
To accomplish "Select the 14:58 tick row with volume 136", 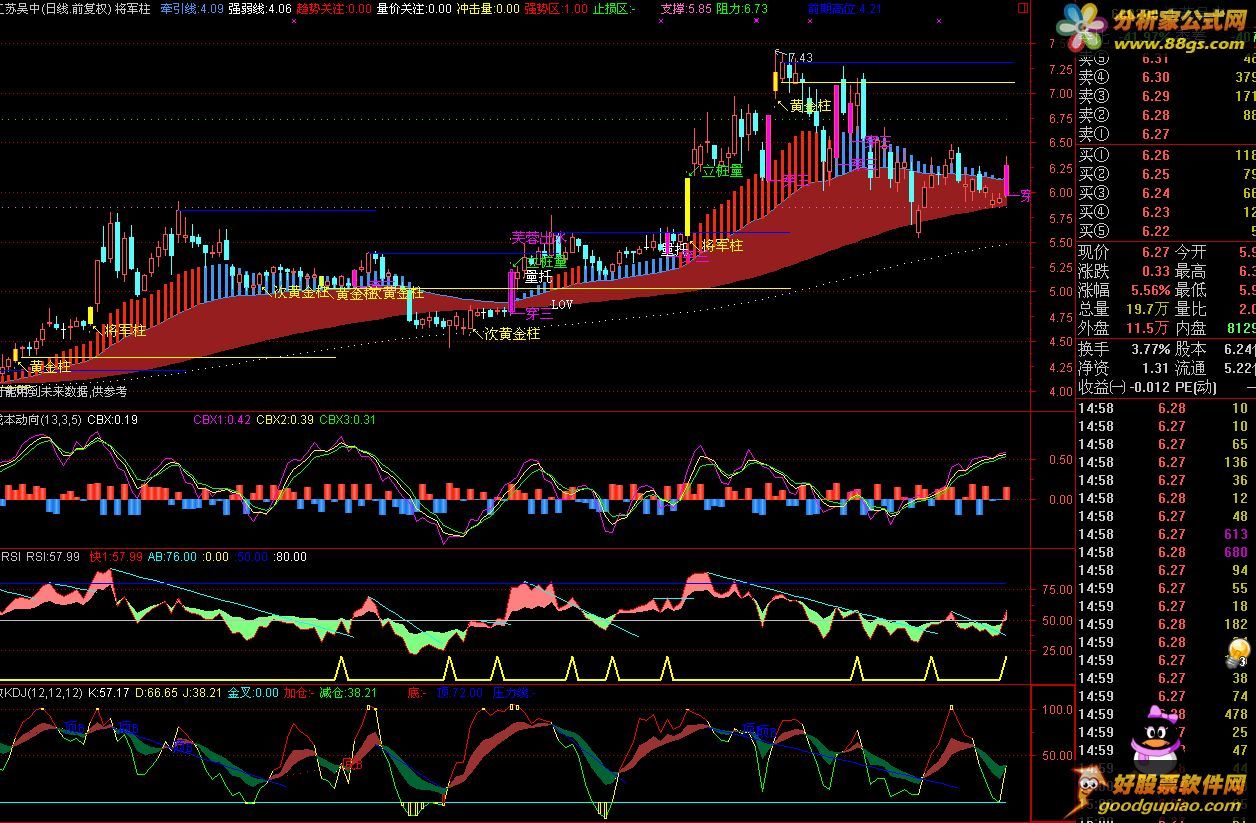I will click(x=1166, y=462).
